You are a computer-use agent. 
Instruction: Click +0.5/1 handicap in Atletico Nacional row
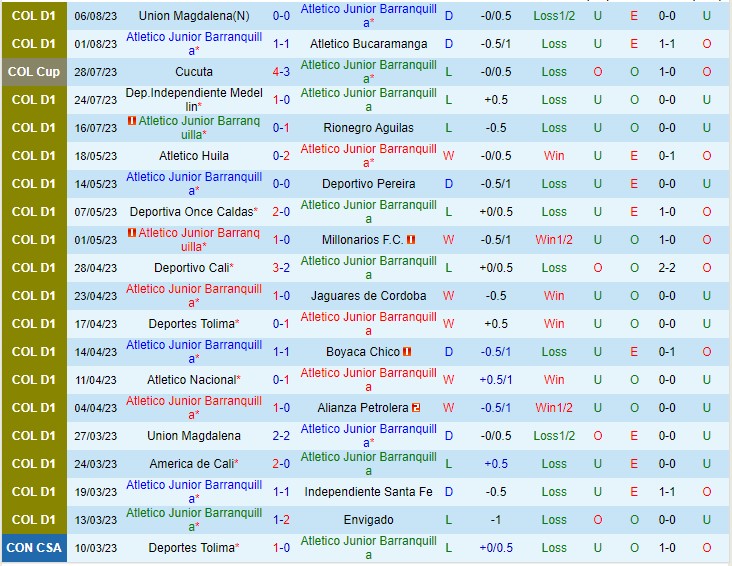pos(496,380)
